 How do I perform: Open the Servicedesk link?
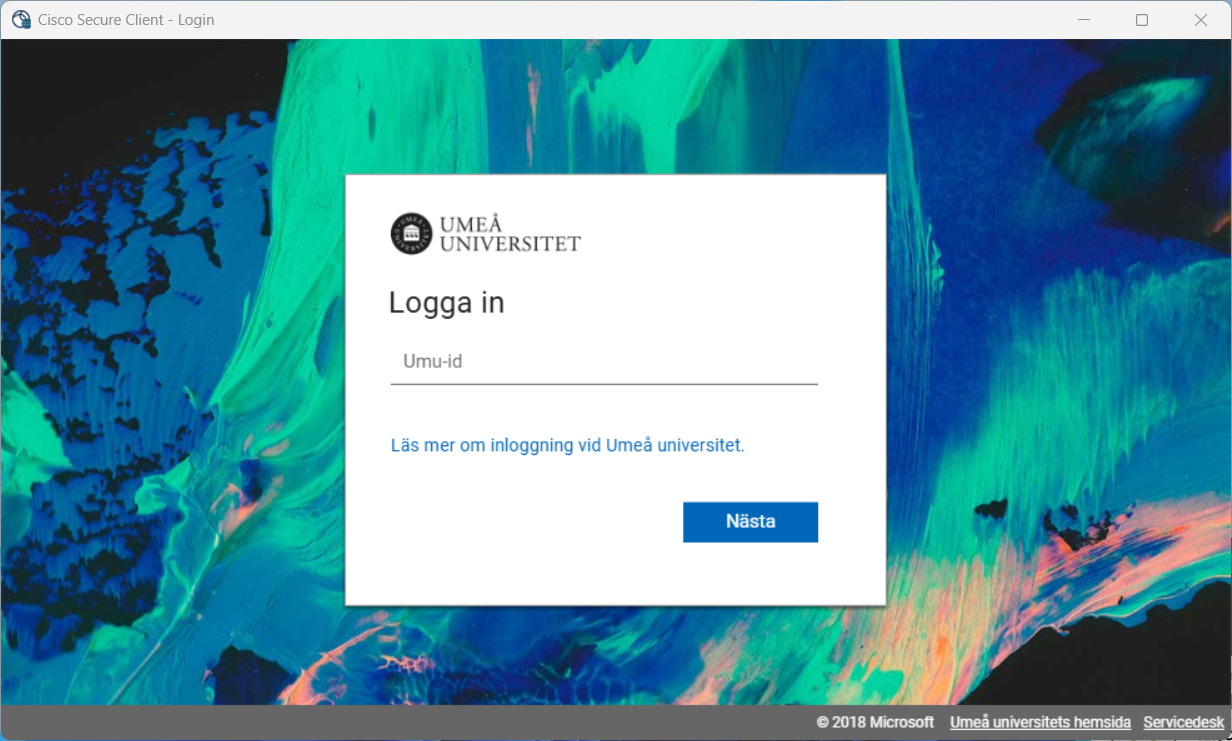1184,722
